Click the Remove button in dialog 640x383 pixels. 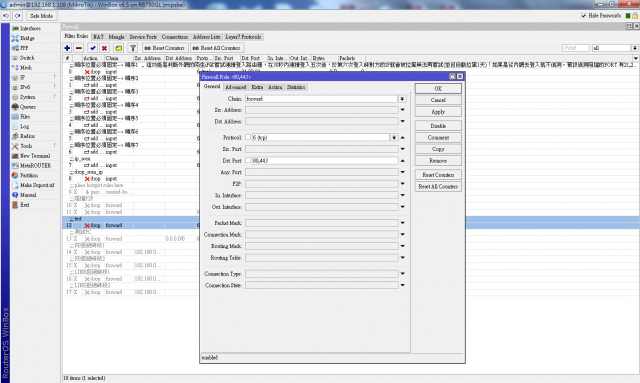[438, 161]
